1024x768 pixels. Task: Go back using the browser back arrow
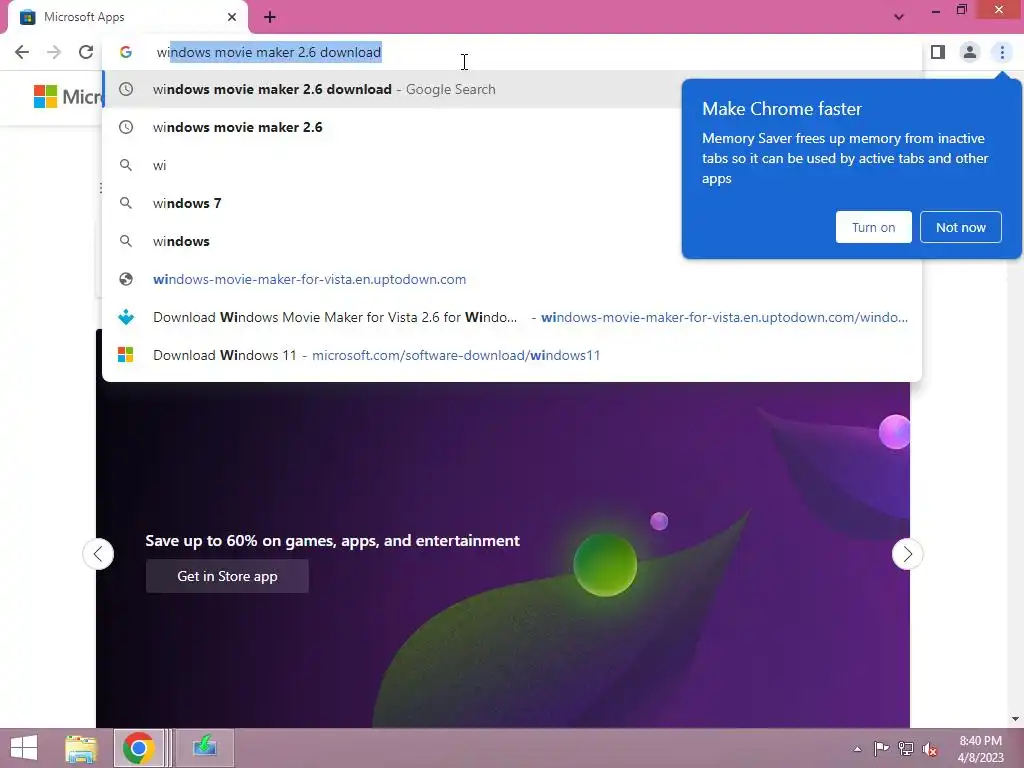(22, 52)
